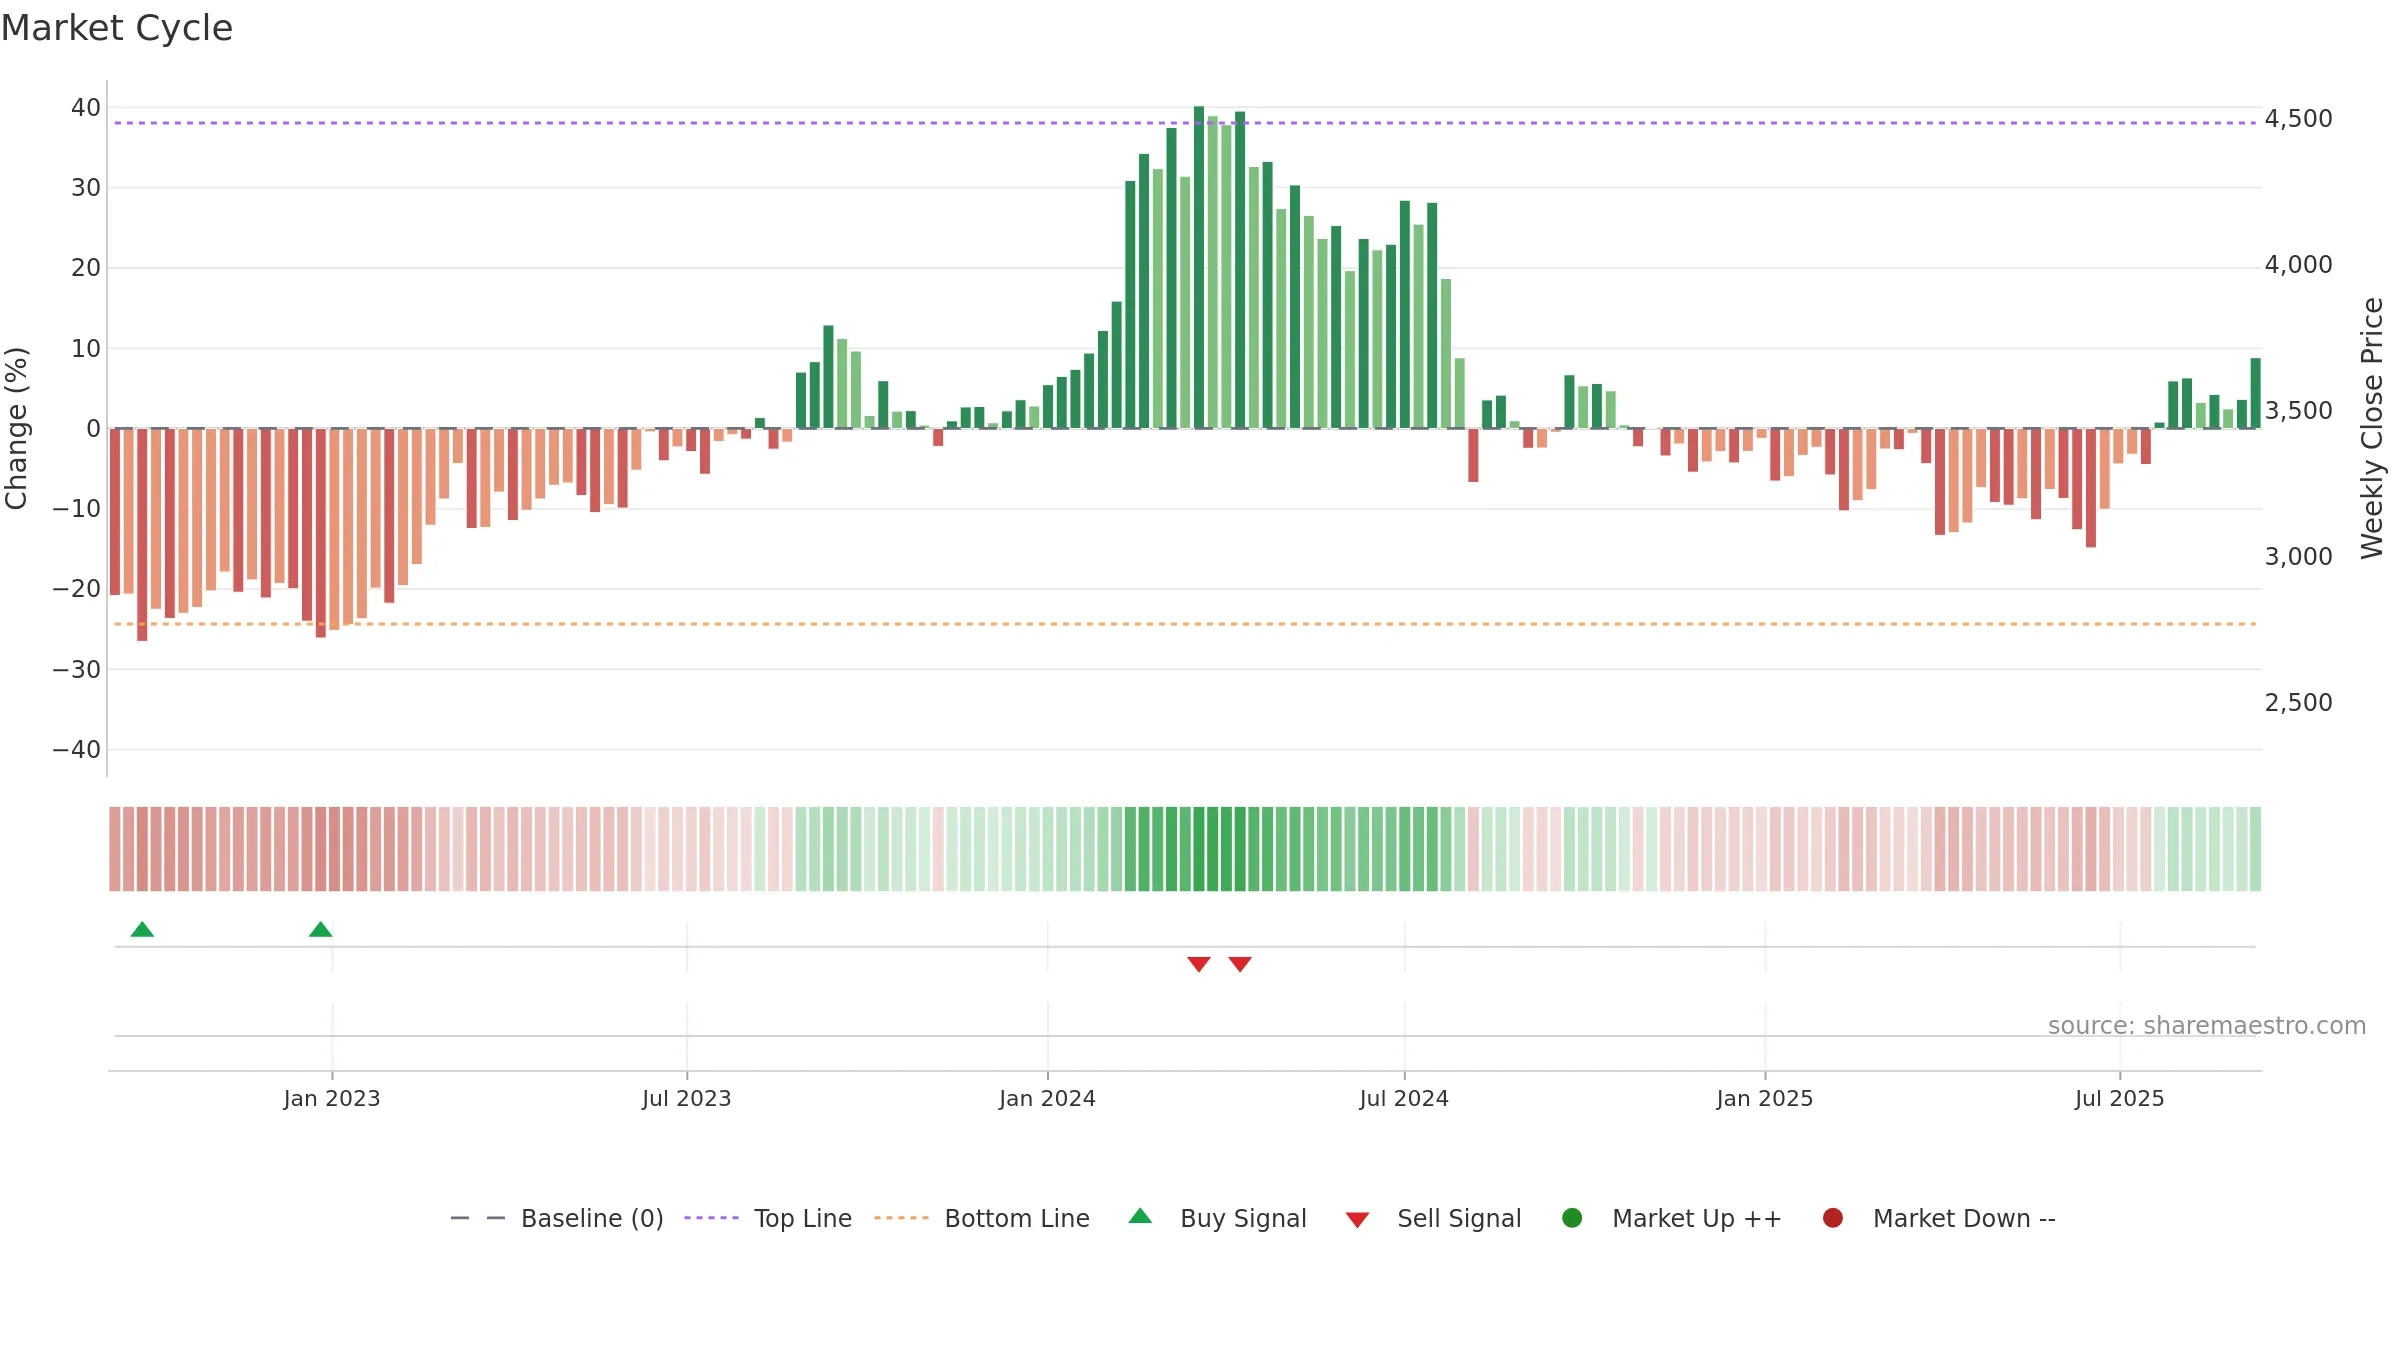This screenshot has width=2400, height=1350.
Task: Select the second buy signal marker near Jan 2023
Action: (x=320, y=929)
